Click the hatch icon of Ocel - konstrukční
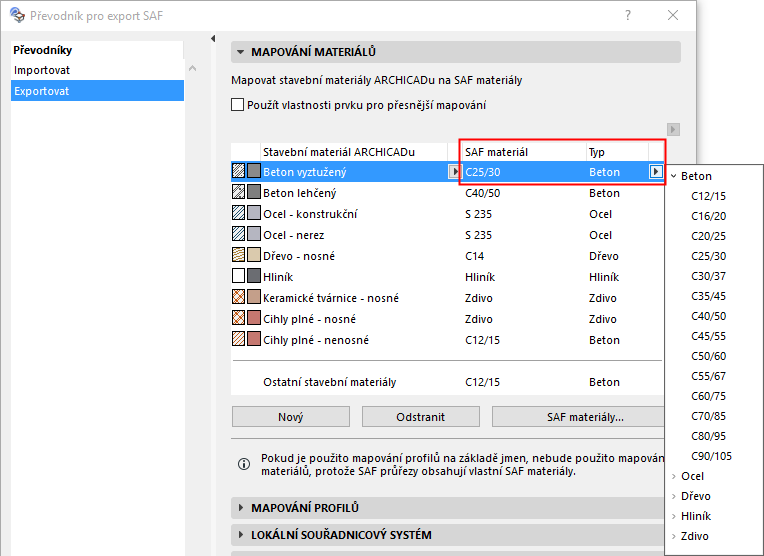Screen dimensions: 764x556 tap(238, 213)
